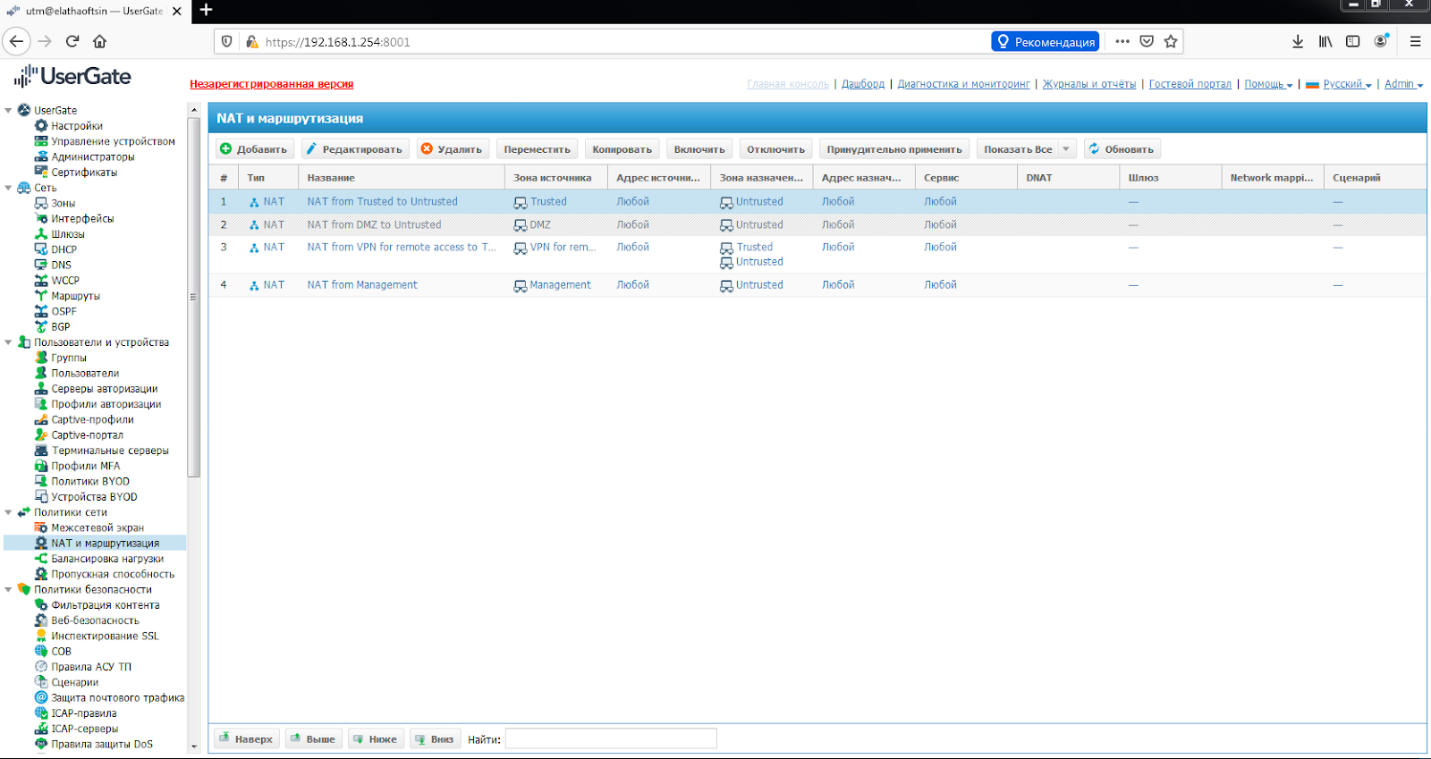Open a new browser tab with plus
The width and height of the screenshot is (1431, 759).
207,10
